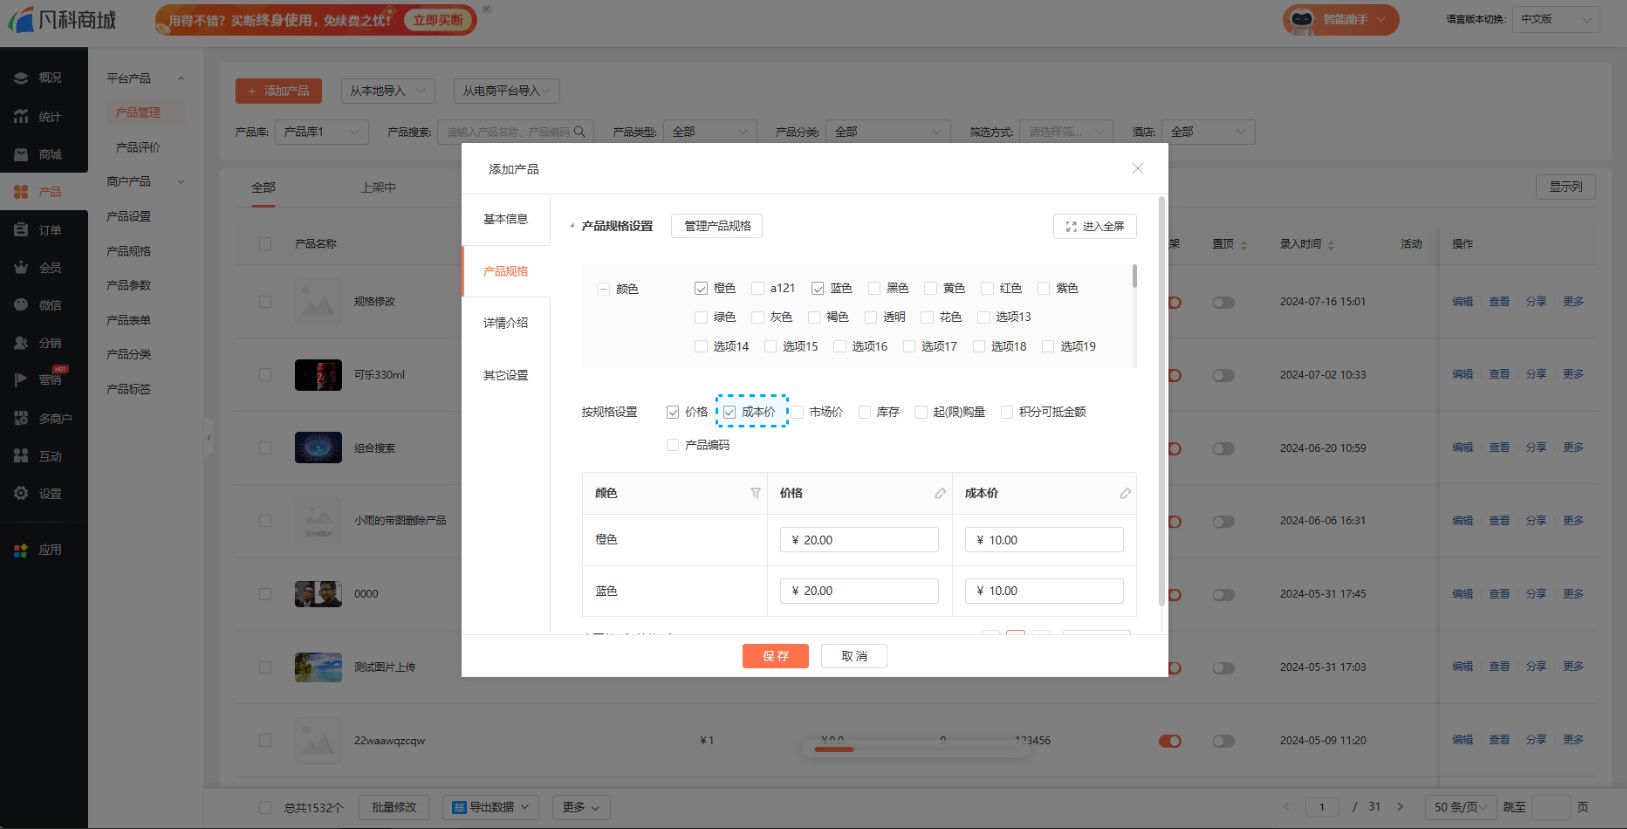1627x829 pixels.
Task: Open the 微信 WeChat sidebar icon
Action: pyautogui.click(x=21, y=305)
